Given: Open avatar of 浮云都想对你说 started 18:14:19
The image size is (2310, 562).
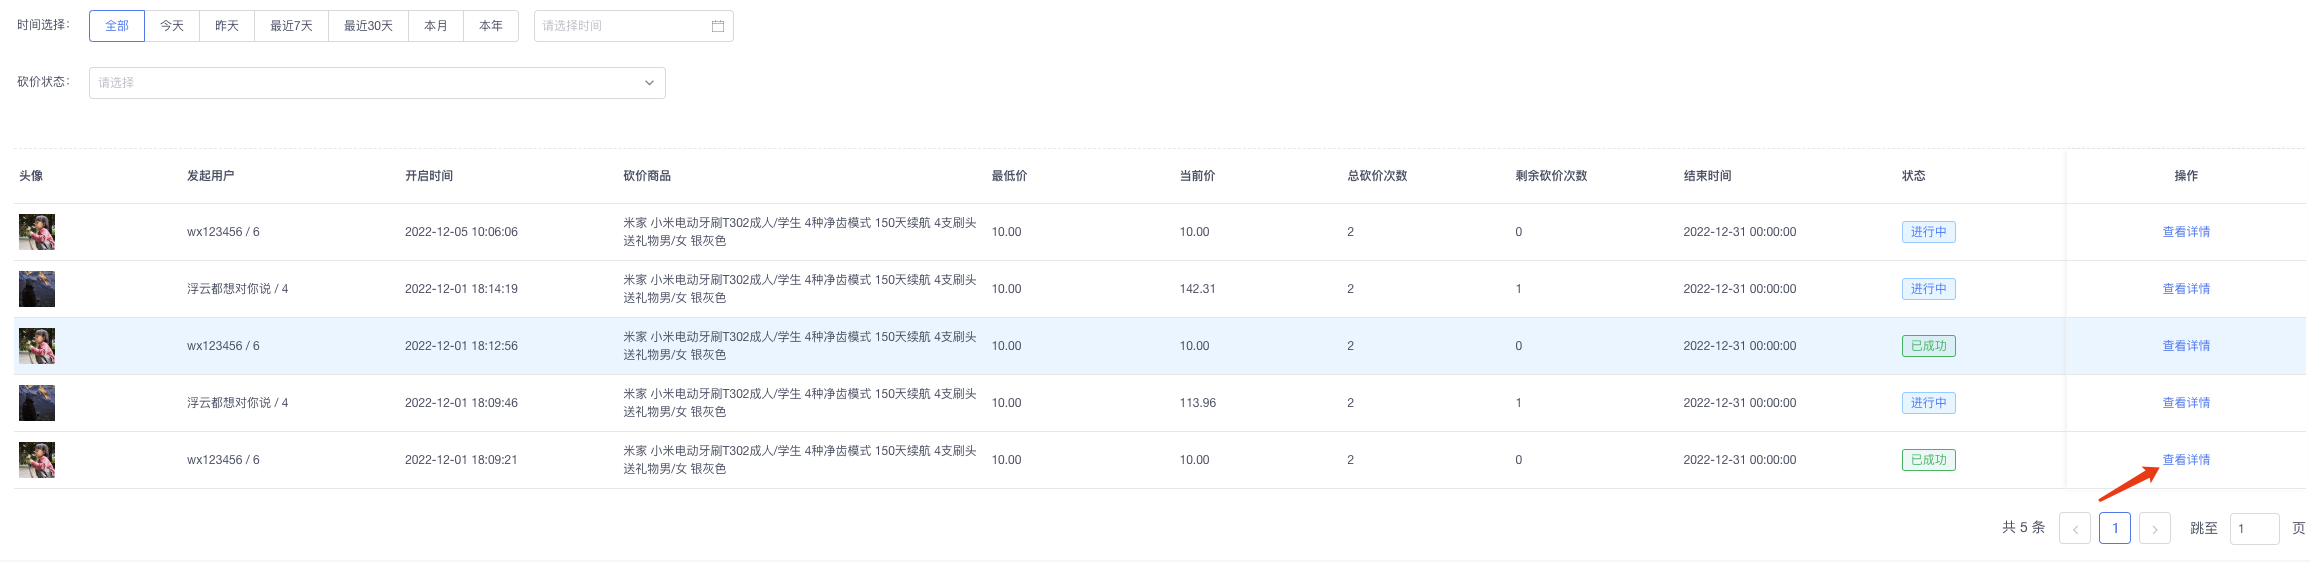Looking at the screenshot, I should pyautogui.click(x=37, y=289).
